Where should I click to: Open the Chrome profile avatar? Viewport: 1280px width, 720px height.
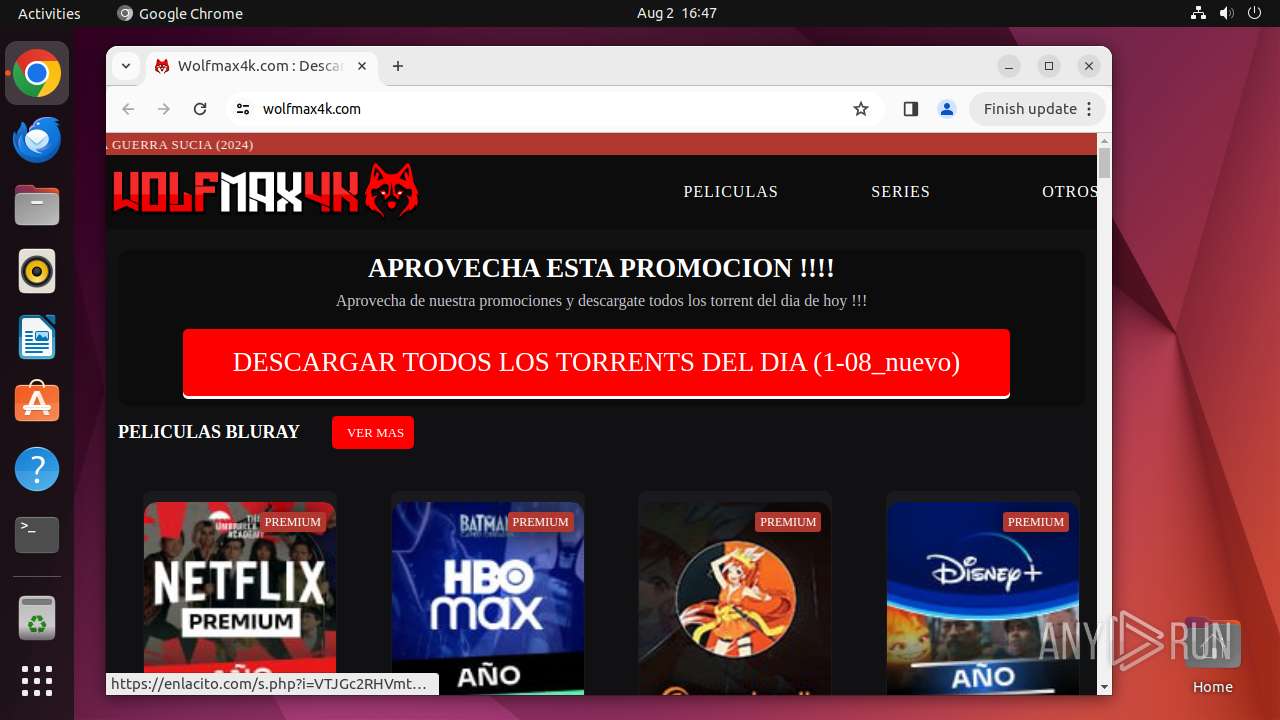click(947, 109)
